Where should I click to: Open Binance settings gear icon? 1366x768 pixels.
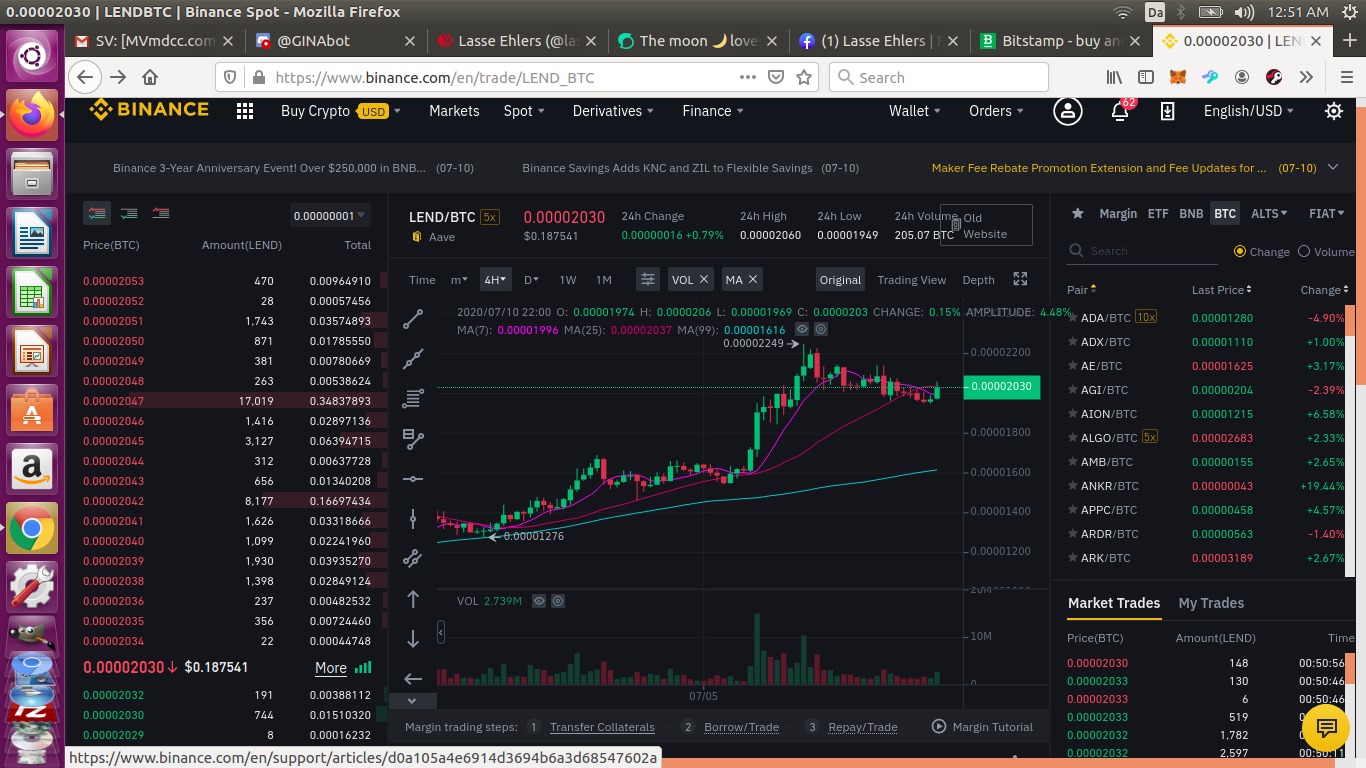pos(1334,111)
